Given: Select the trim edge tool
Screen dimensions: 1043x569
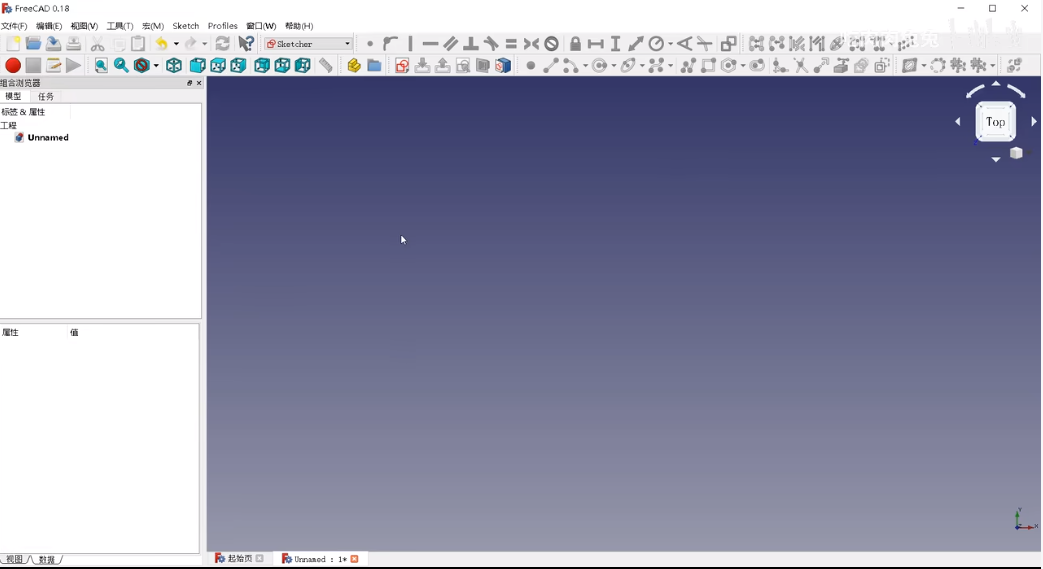Looking at the screenshot, I should (801, 65).
